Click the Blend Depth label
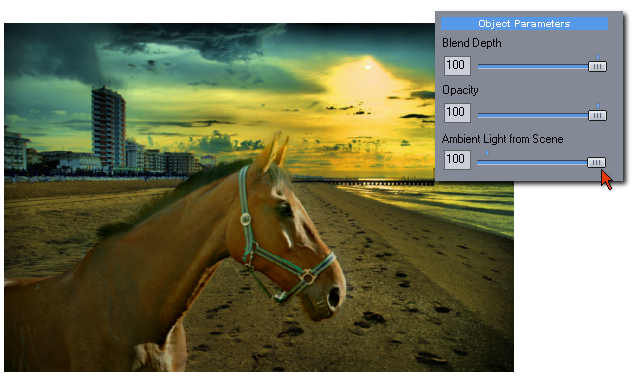Screen dimensions: 640x376 (472, 43)
